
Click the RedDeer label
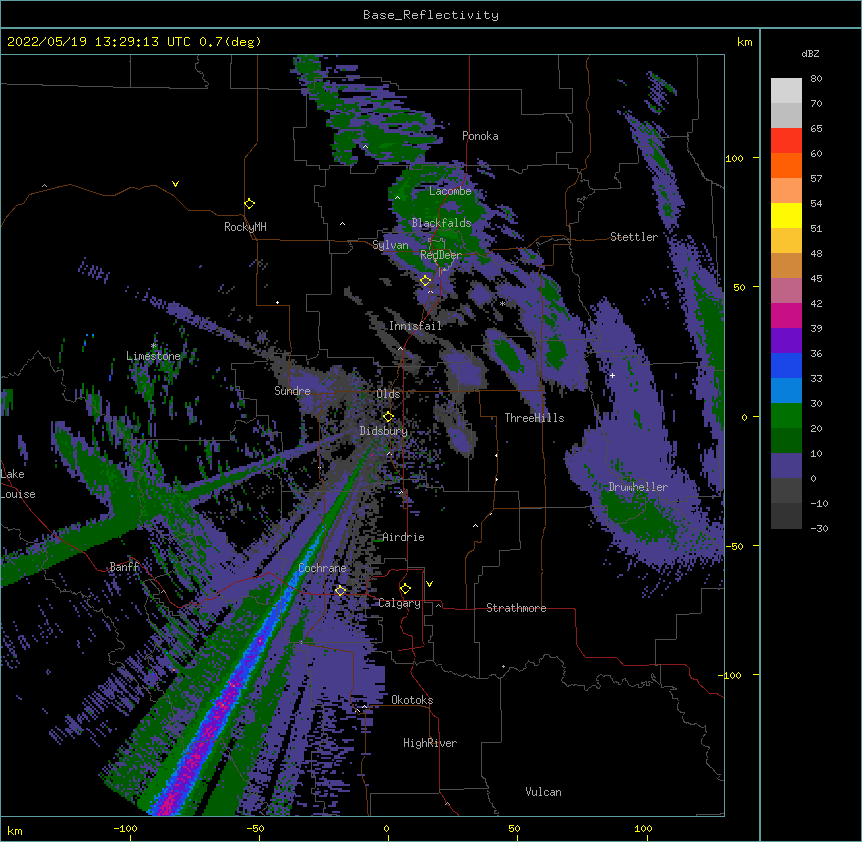click(441, 255)
